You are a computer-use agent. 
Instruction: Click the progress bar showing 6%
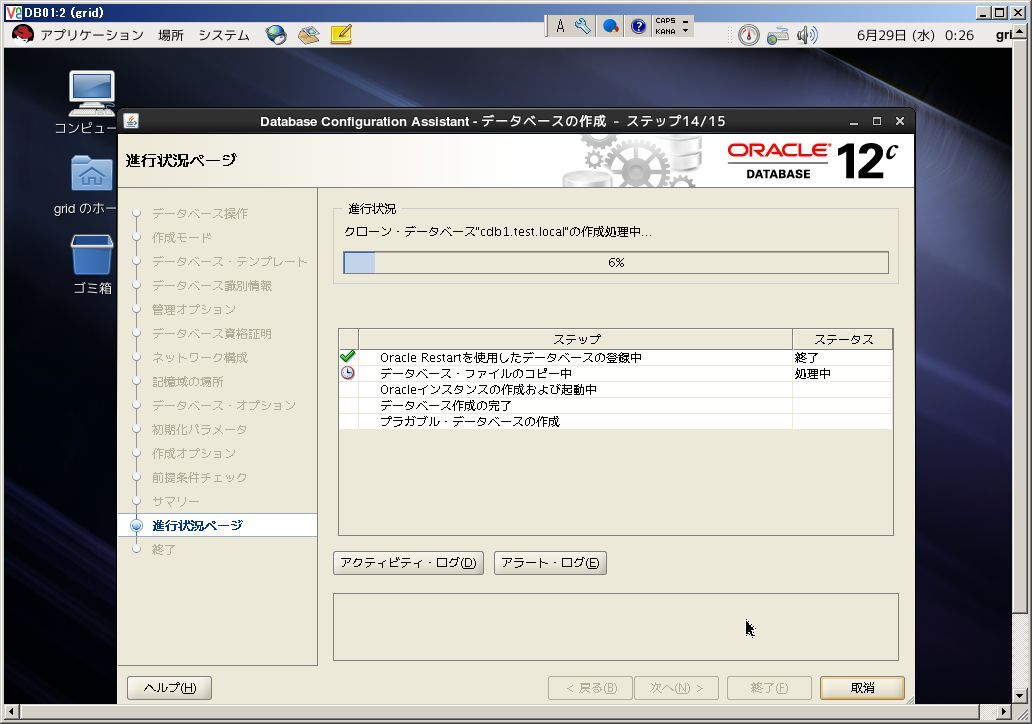(616, 263)
